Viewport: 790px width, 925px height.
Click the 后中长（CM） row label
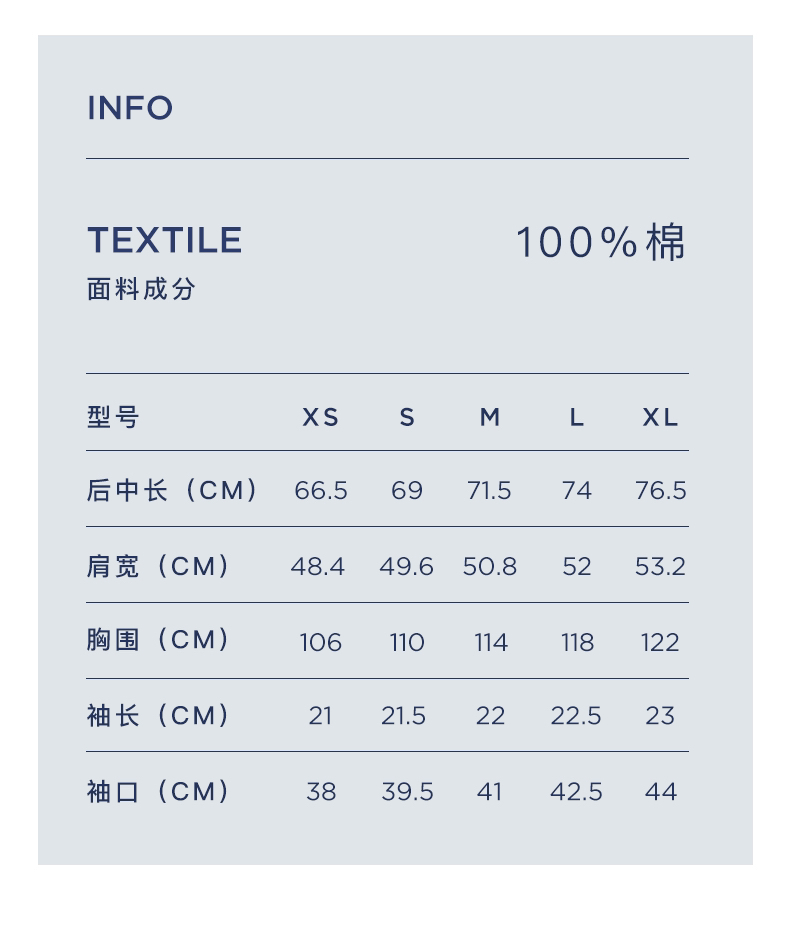[x=173, y=490]
